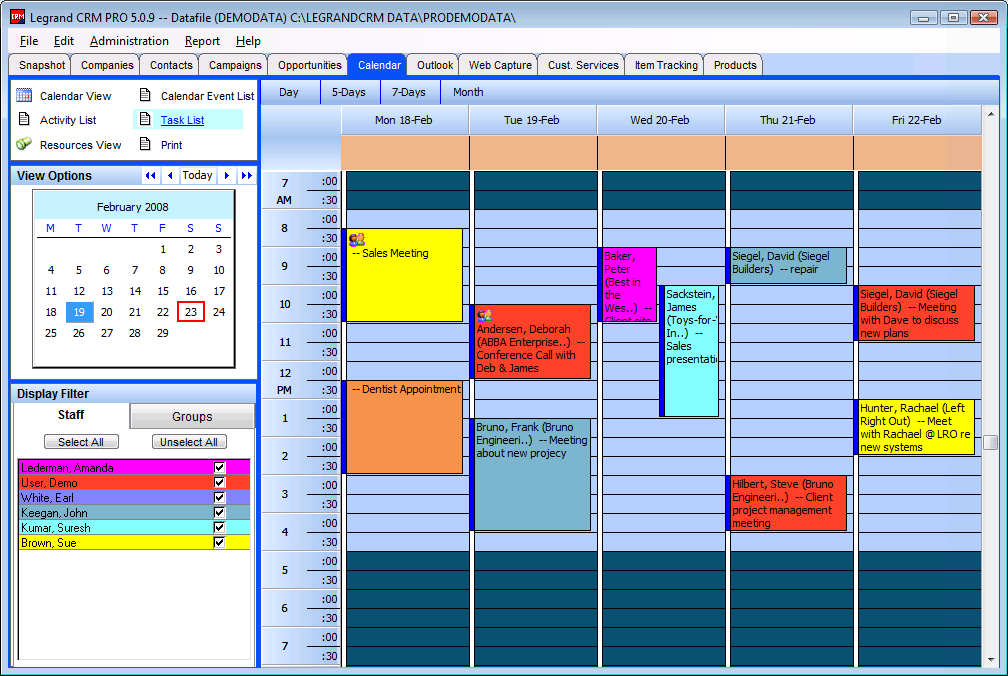
Task: Uncheck Keegan, John staff filter
Action: click(x=219, y=512)
